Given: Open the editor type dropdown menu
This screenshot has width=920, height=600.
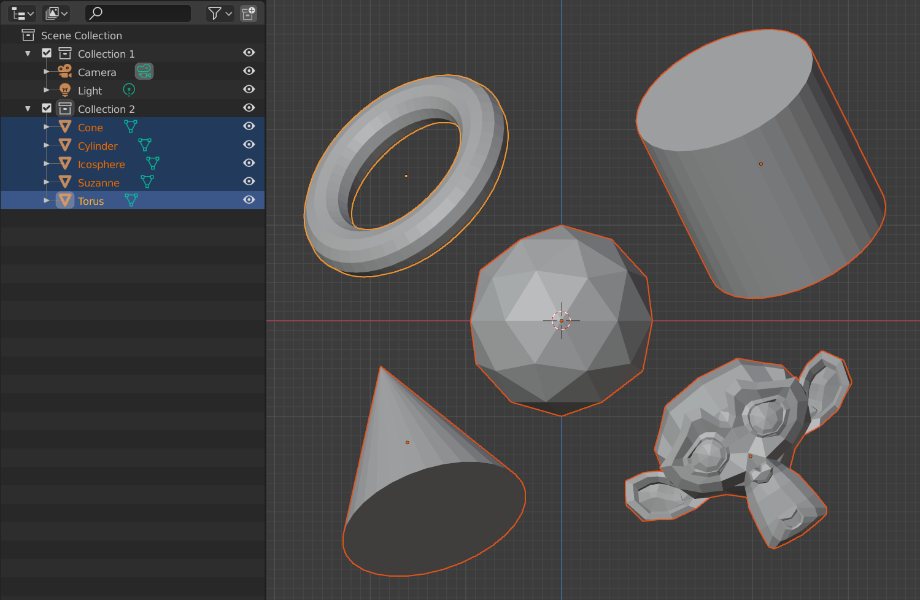Looking at the screenshot, I should click(x=22, y=13).
